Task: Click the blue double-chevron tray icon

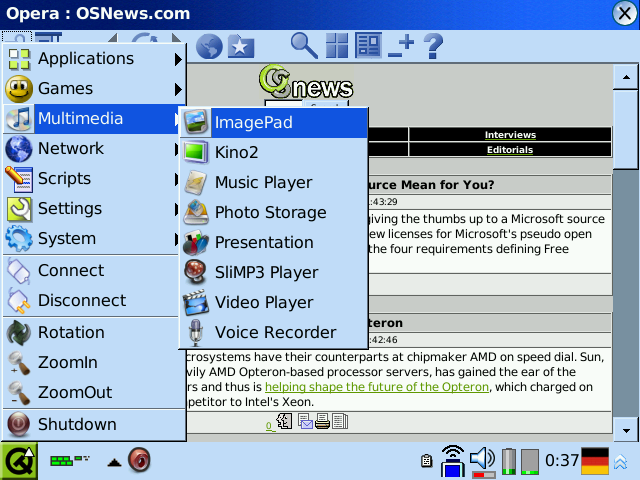Action: (620, 462)
